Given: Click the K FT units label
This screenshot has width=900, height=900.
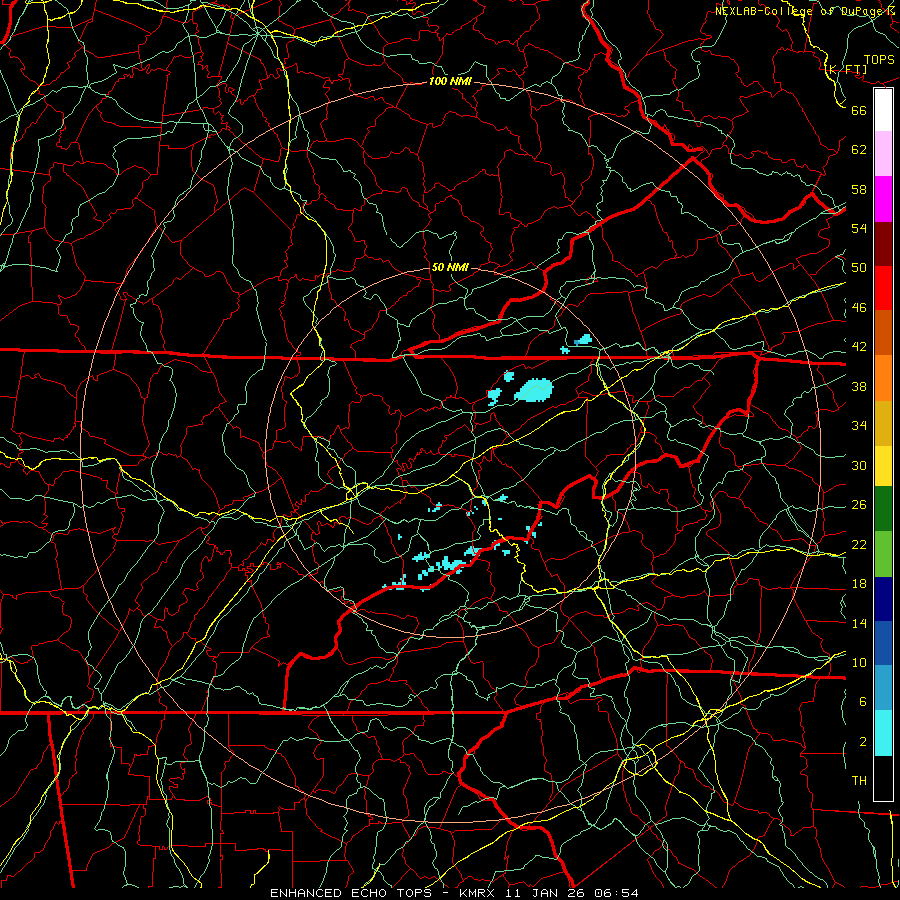Looking at the screenshot, I should tap(845, 70).
